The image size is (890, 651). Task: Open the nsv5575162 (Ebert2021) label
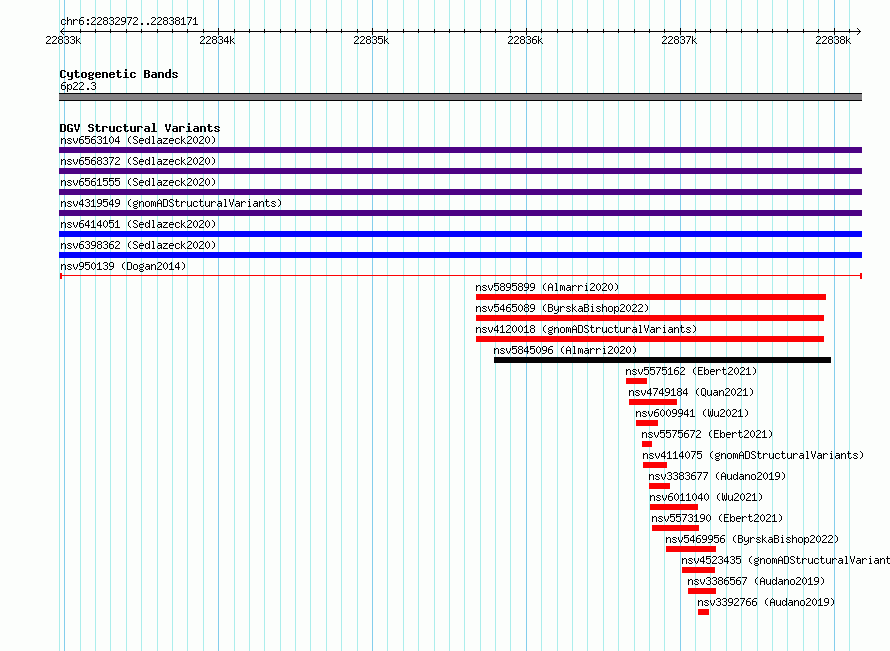[691, 371]
